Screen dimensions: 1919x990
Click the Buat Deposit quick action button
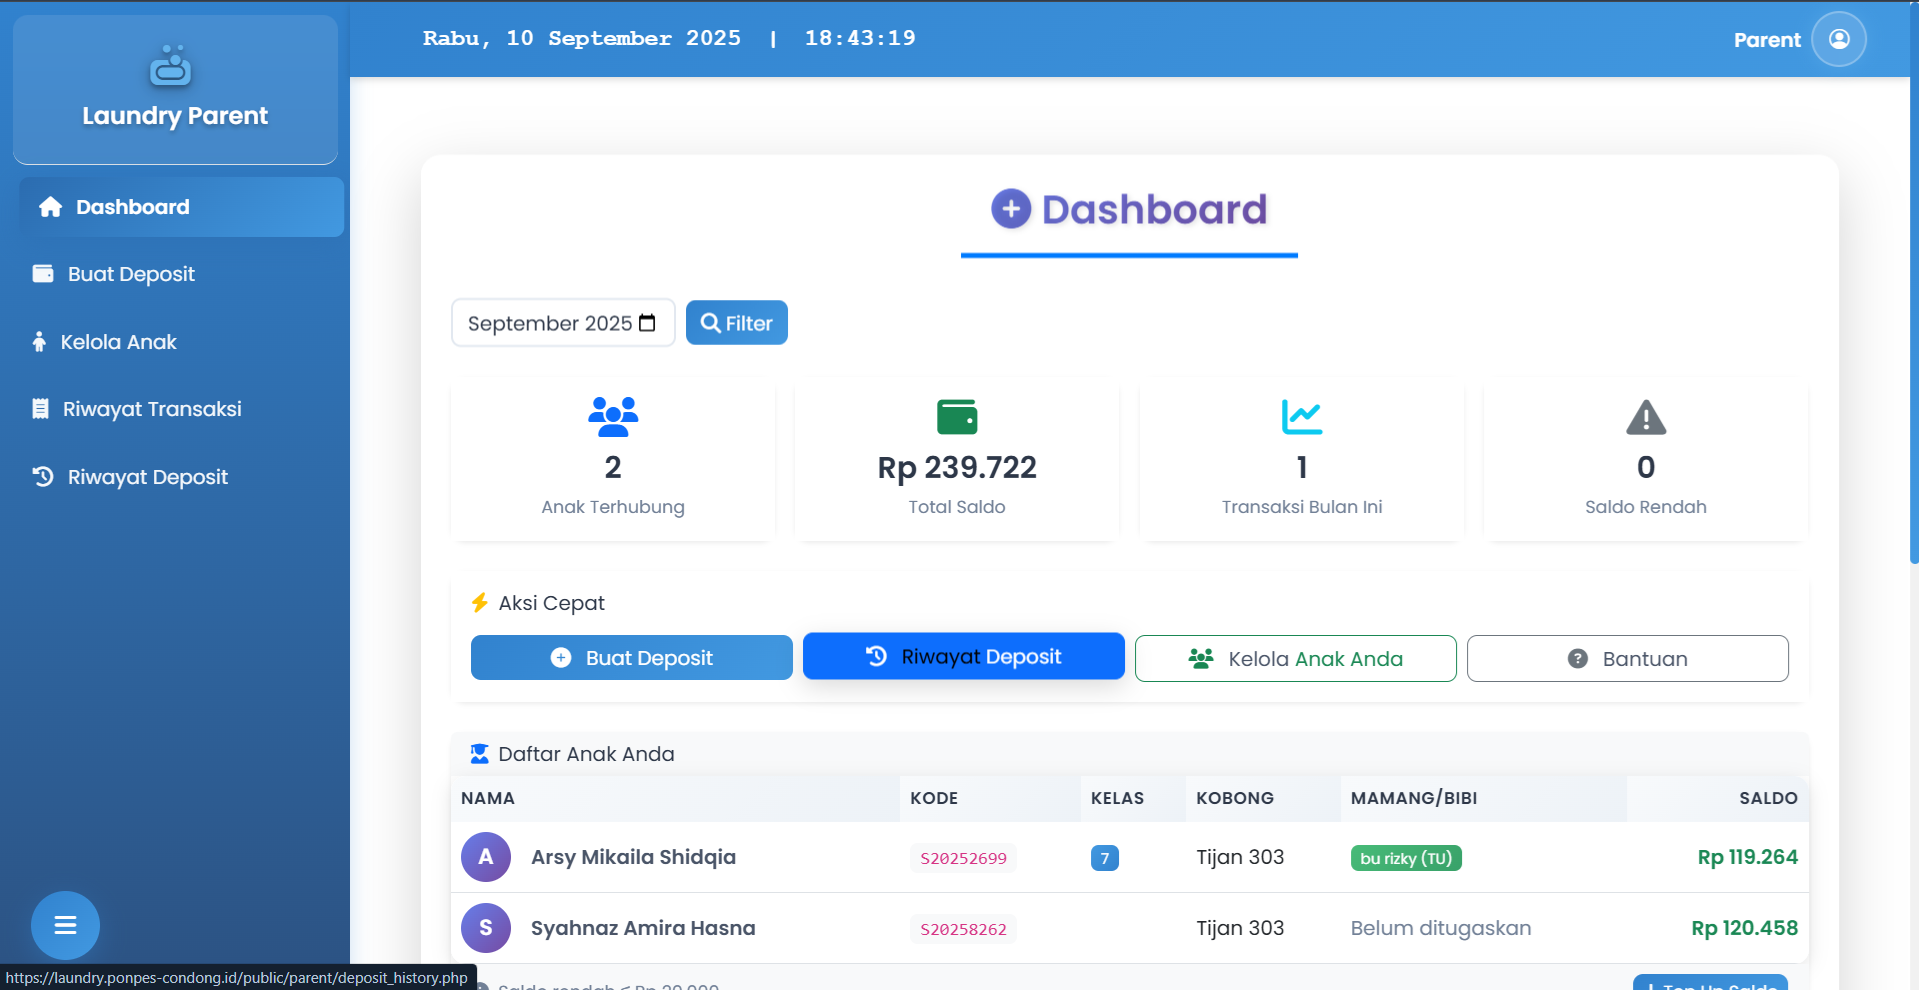(x=631, y=658)
